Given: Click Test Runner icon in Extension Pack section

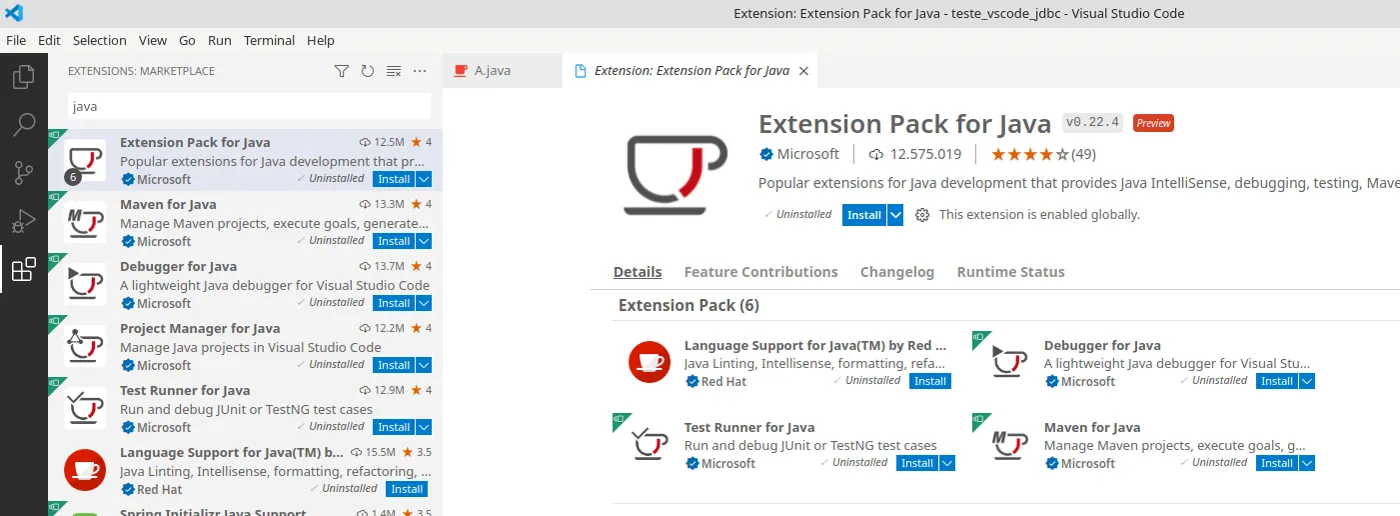Looking at the screenshot, I should pyautogui.click(x=649, y=444).
